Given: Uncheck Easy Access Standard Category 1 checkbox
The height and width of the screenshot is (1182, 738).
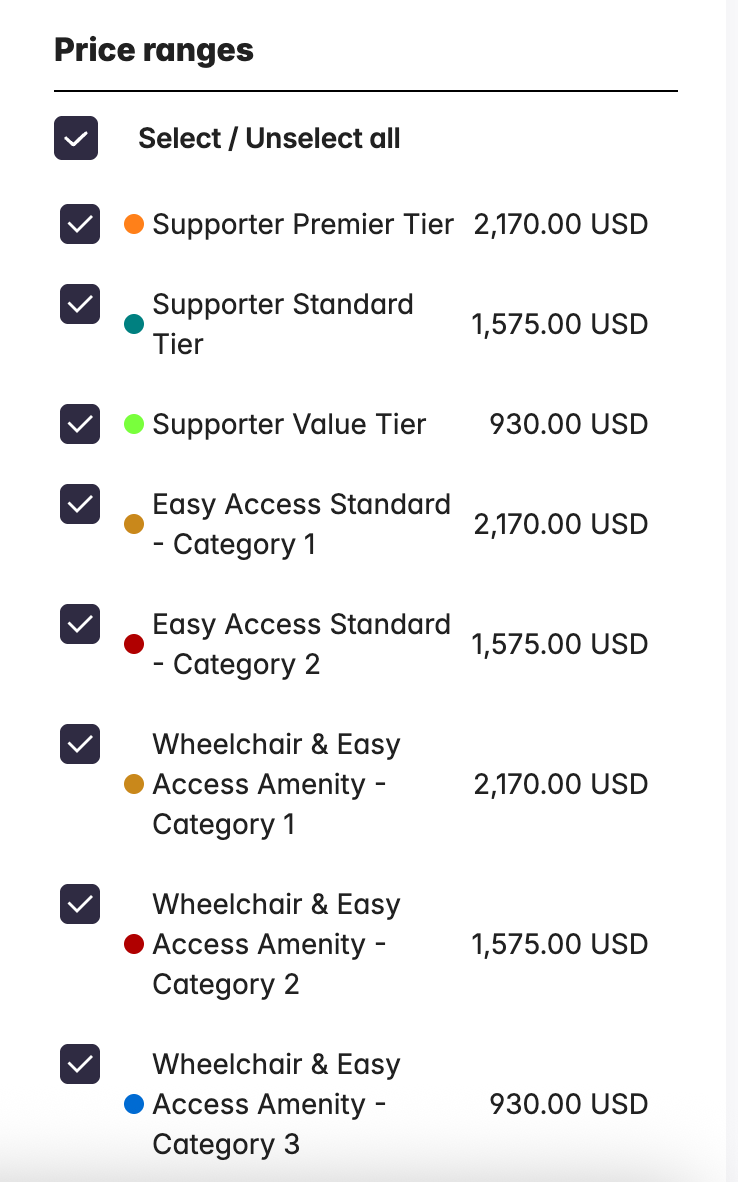Looking at the screenshot, I should 80,504.
